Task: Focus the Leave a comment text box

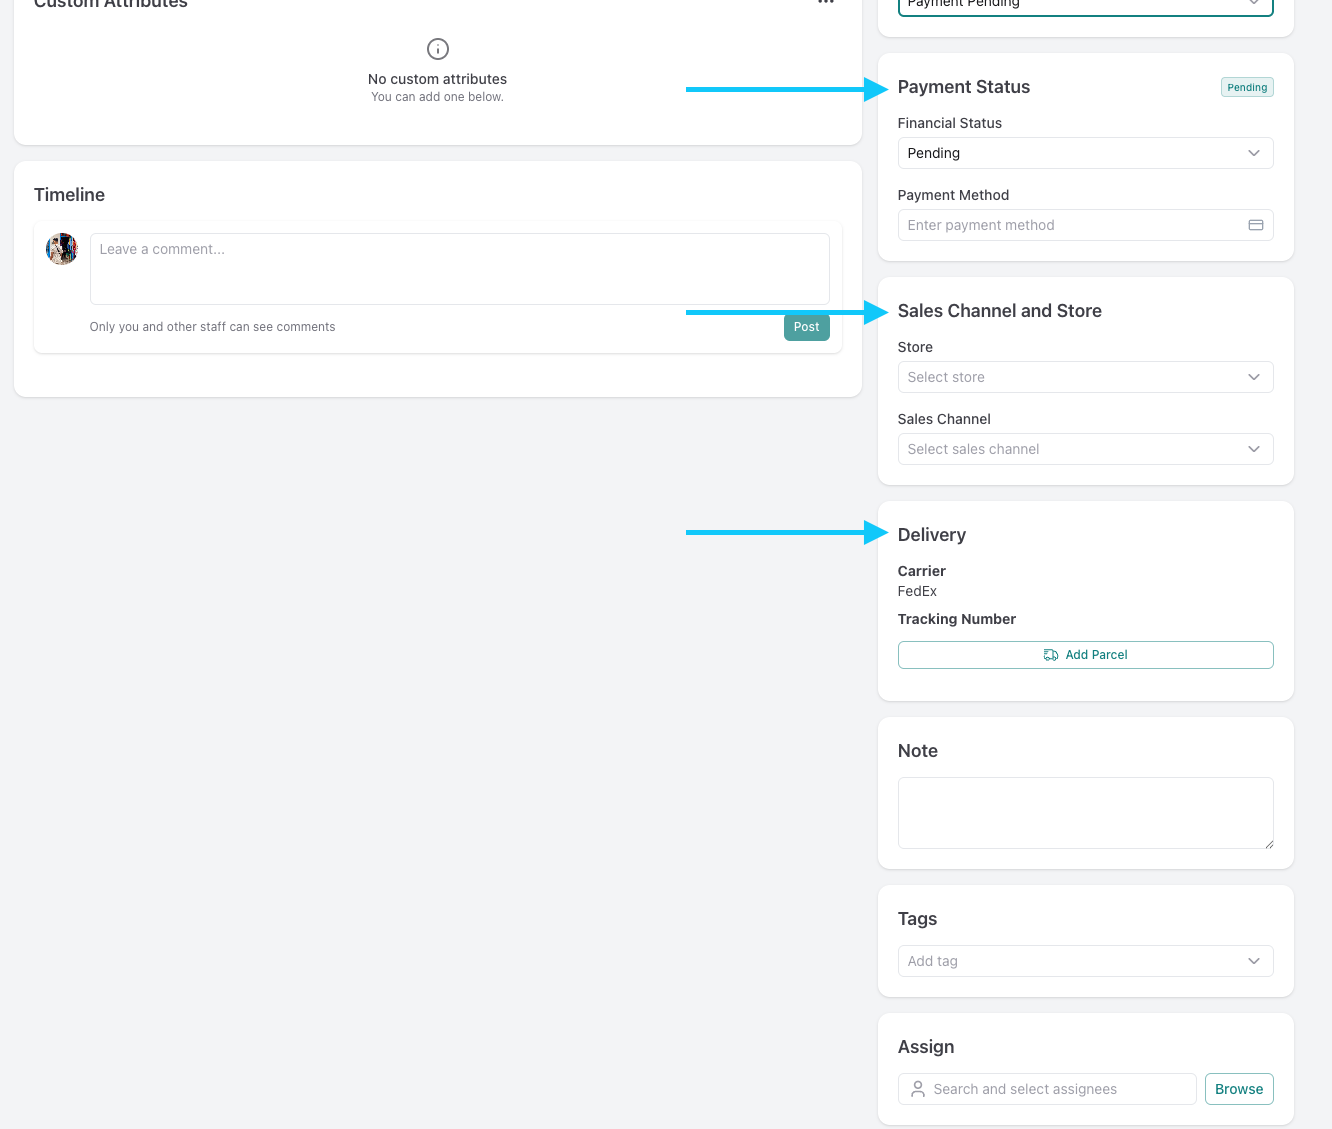Action: [459, 269]
